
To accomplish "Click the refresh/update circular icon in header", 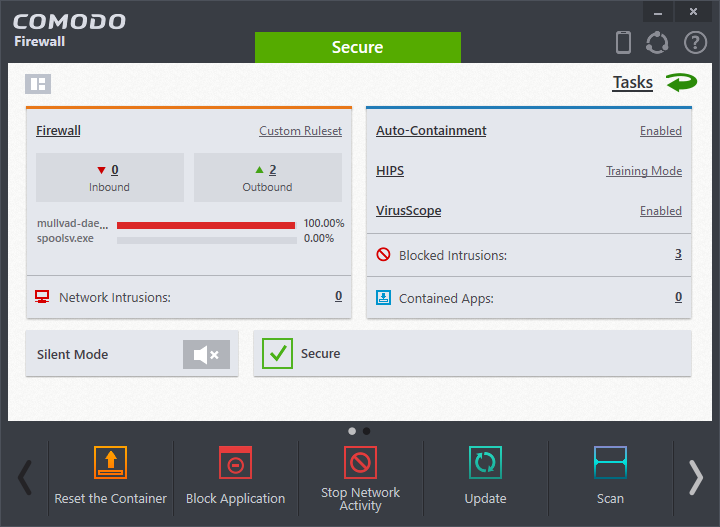I will point(657,43).
